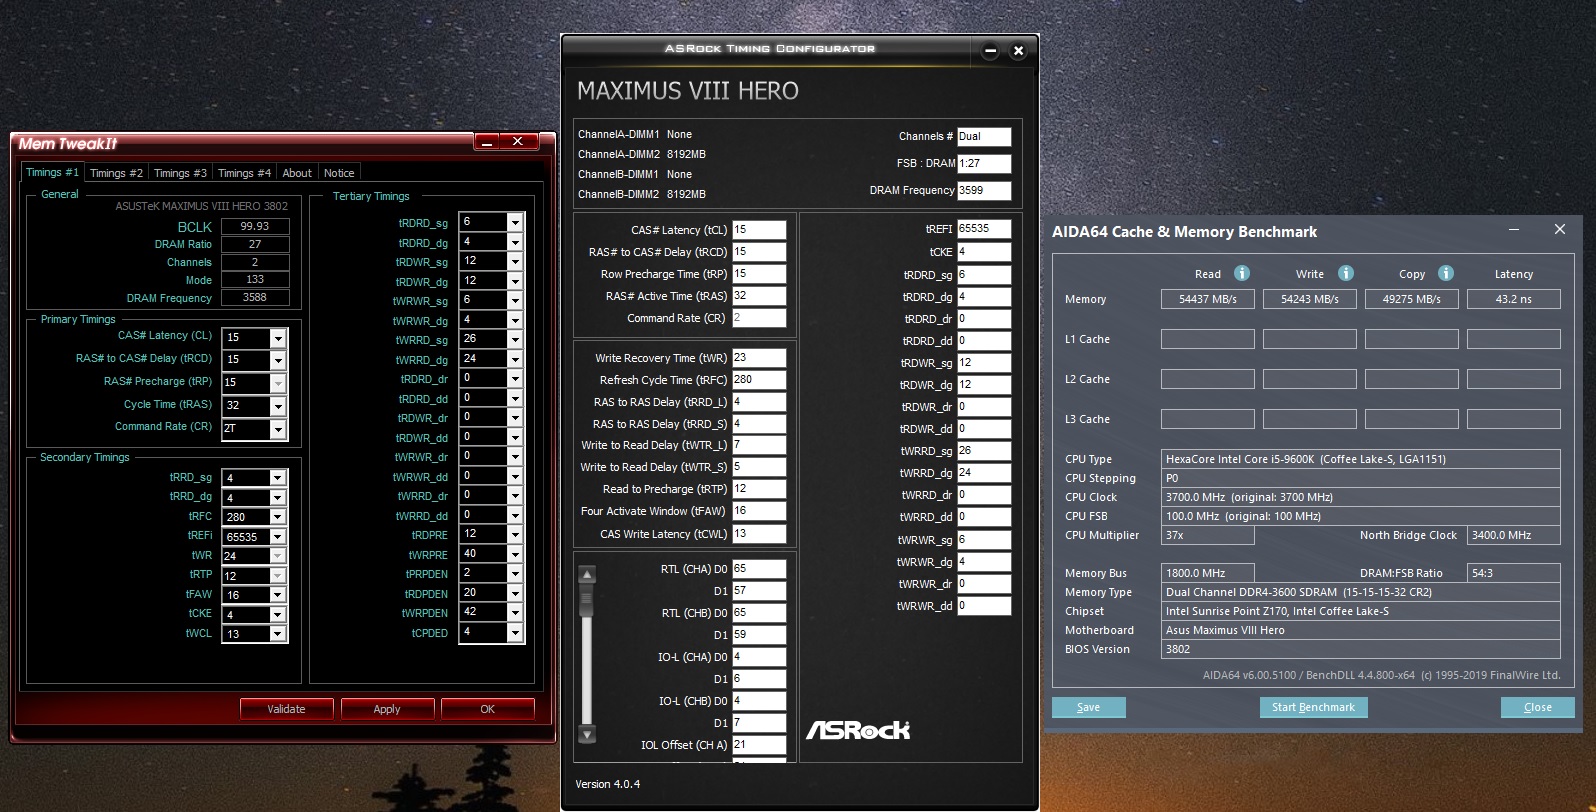Open tCKE dropdown in Mem TweakIt
Screen dimensions: 1596x812
(278, 615)
